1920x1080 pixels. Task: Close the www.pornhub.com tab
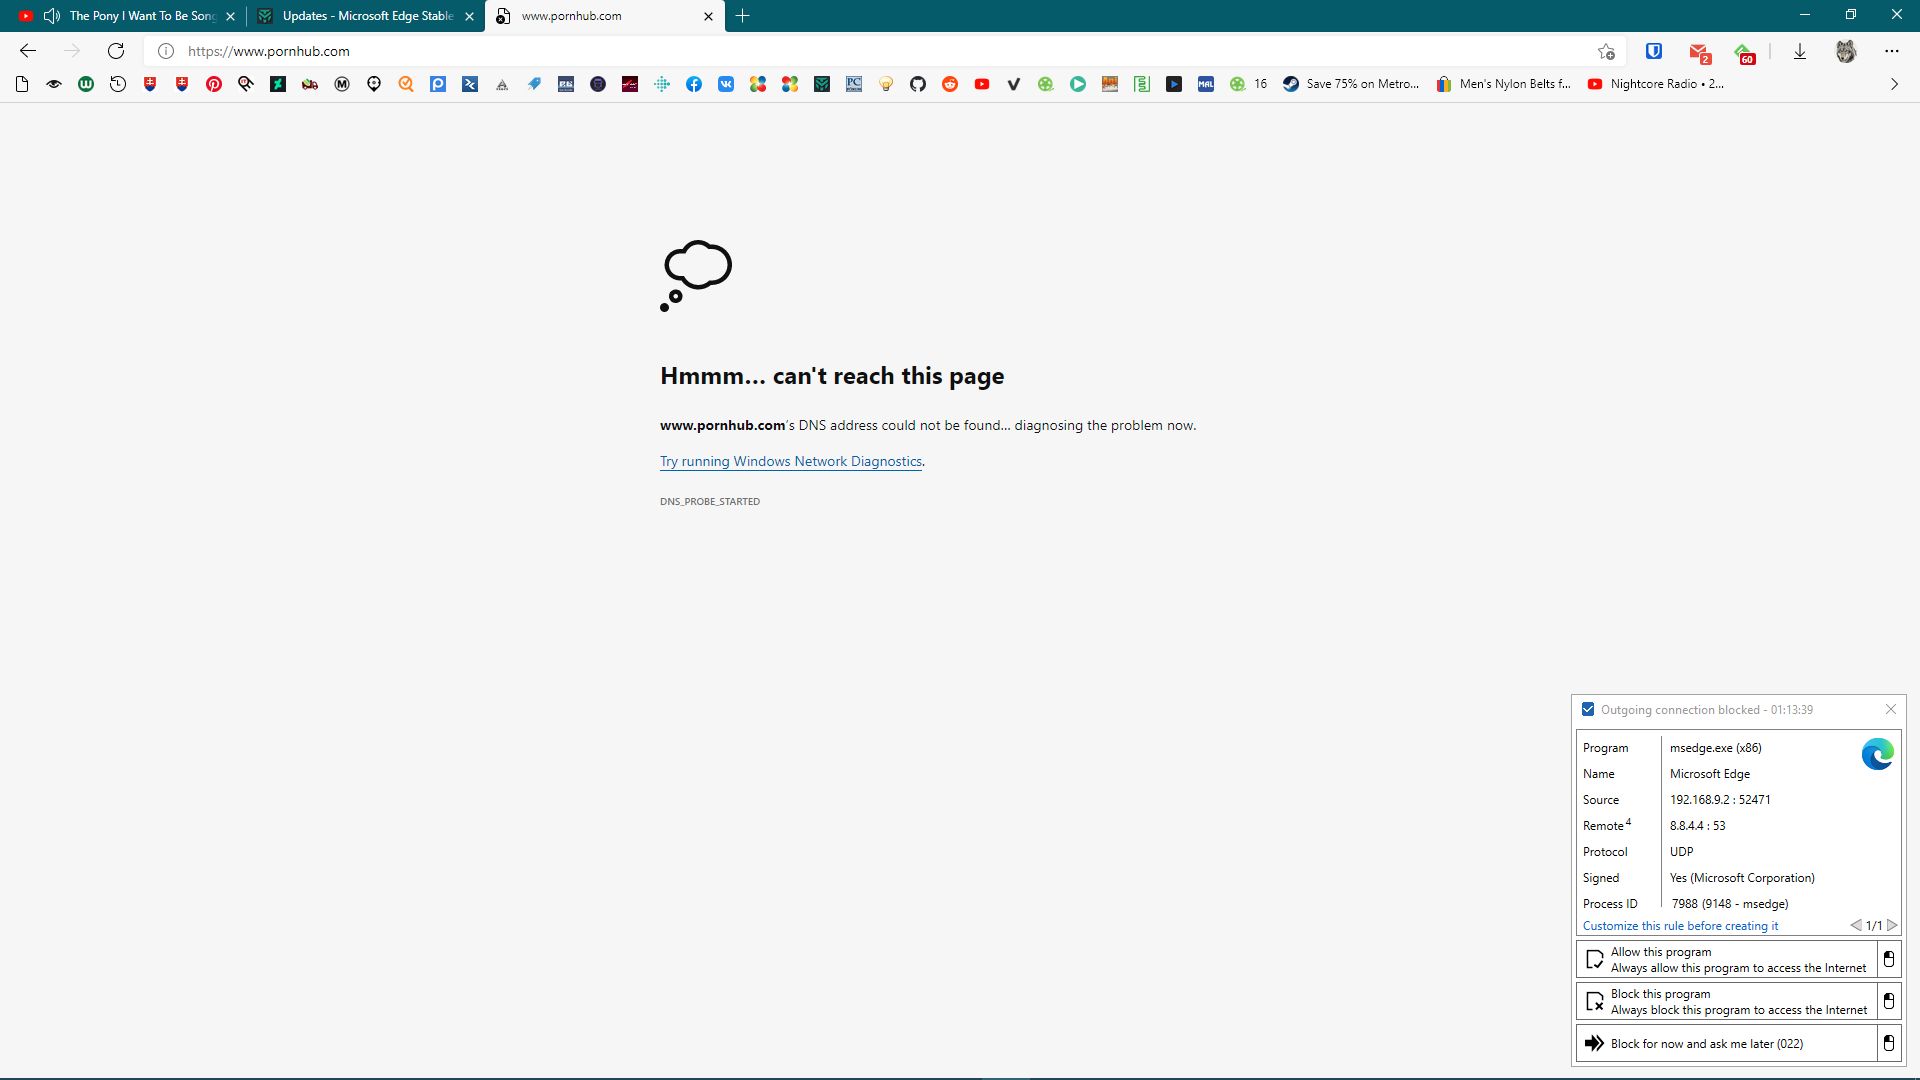[708, 16]
